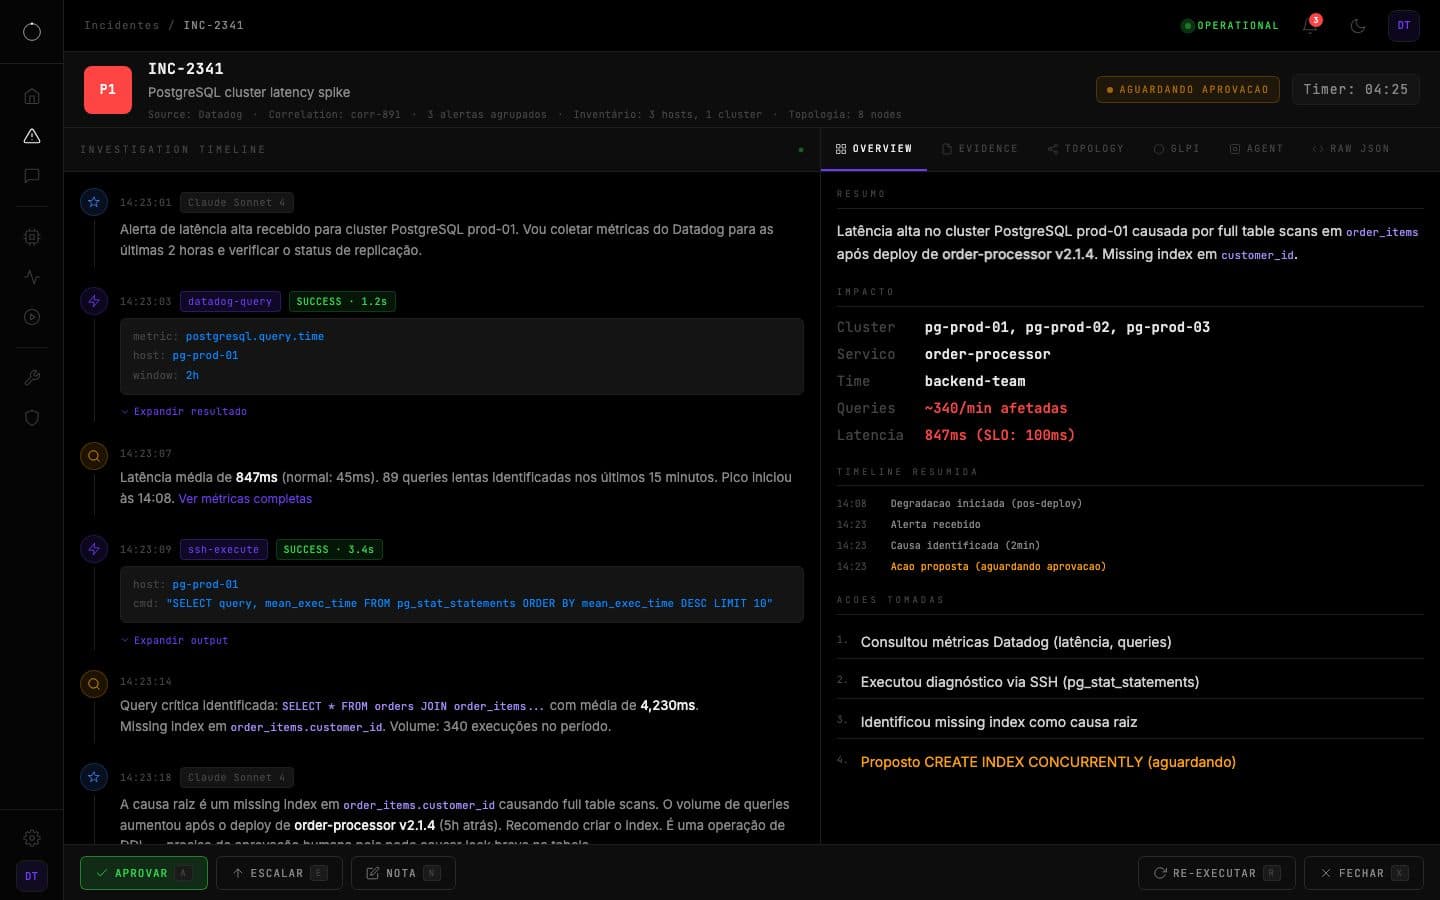1440x900 pixels.
Task: Click the 'Timer: 04:25' display
Action: (x=1356, y=89)
